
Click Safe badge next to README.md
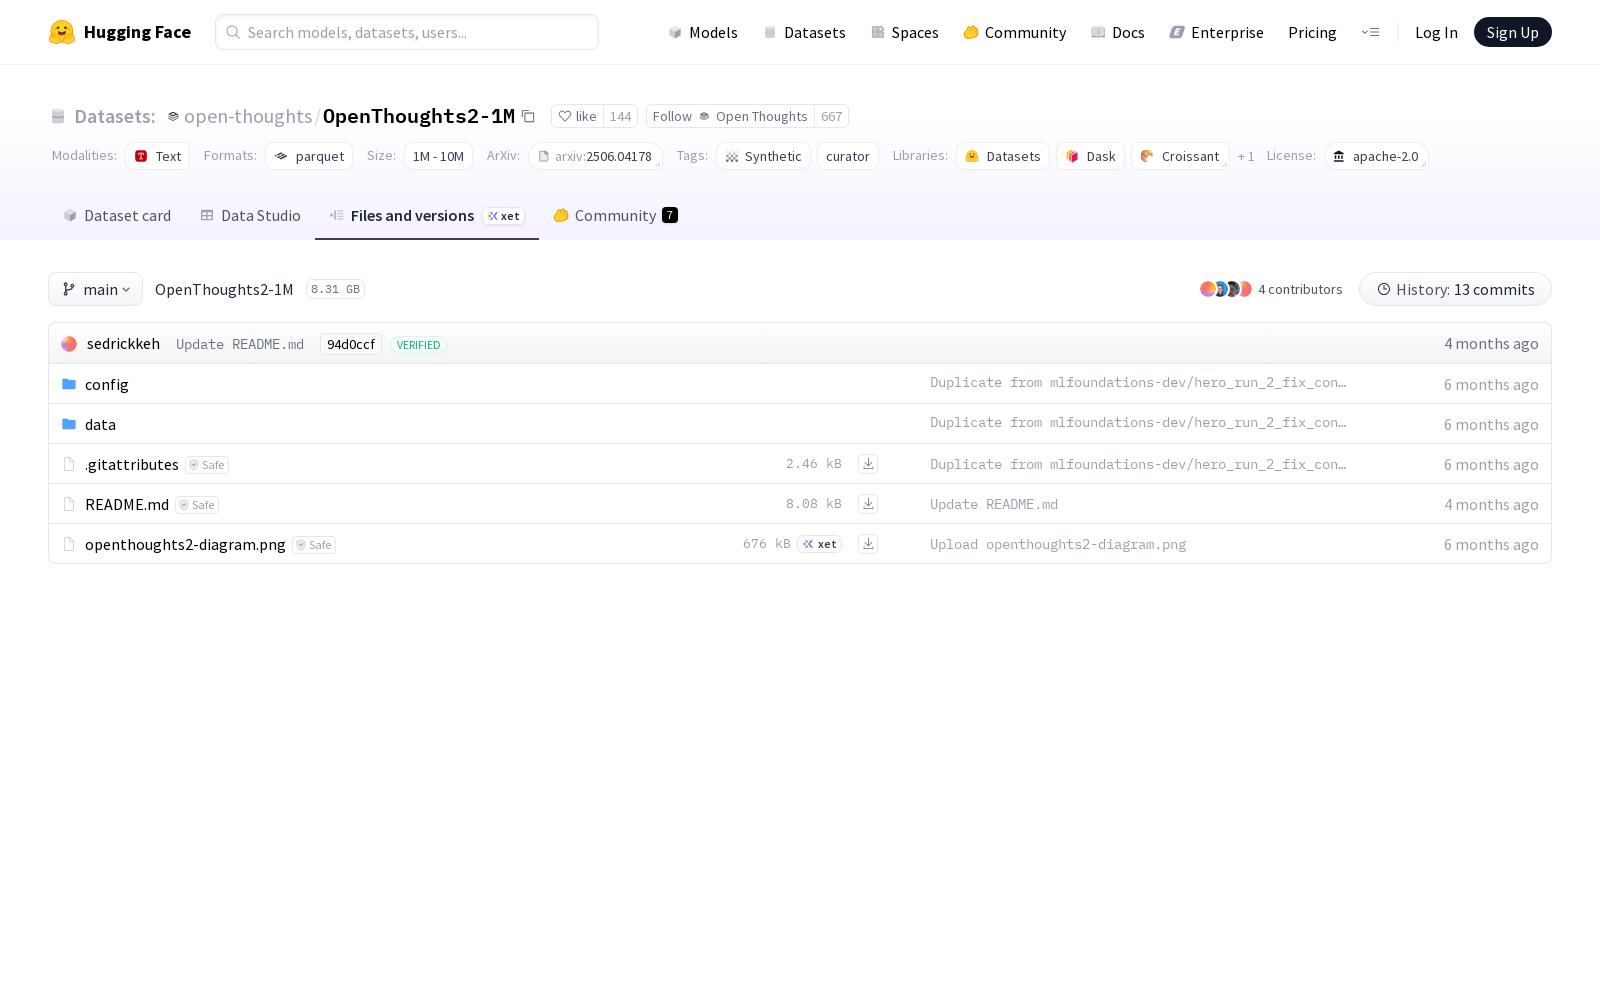(197, 505)
